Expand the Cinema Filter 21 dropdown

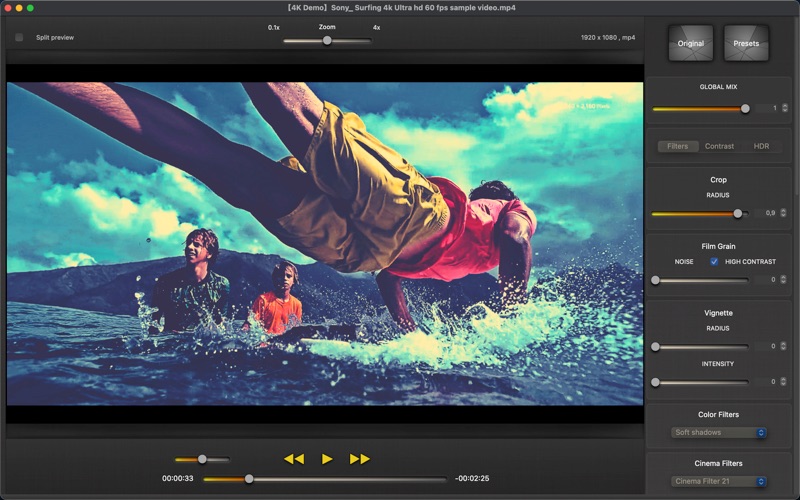click(x=719, y=481)
